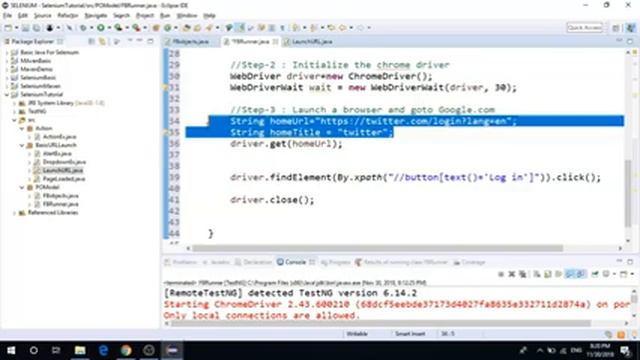The image size is (640, 360).
Task: Collapse the src folder
Action: click(x=15, y=120)
